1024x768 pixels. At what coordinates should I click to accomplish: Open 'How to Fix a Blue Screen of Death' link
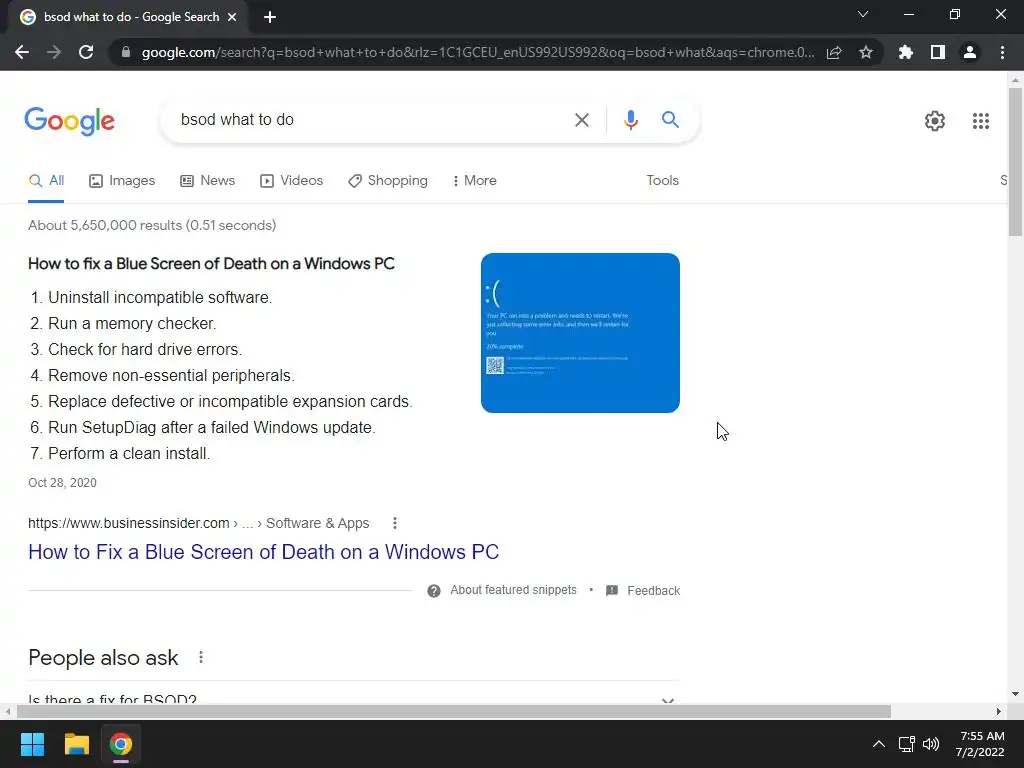coord(263,552)
